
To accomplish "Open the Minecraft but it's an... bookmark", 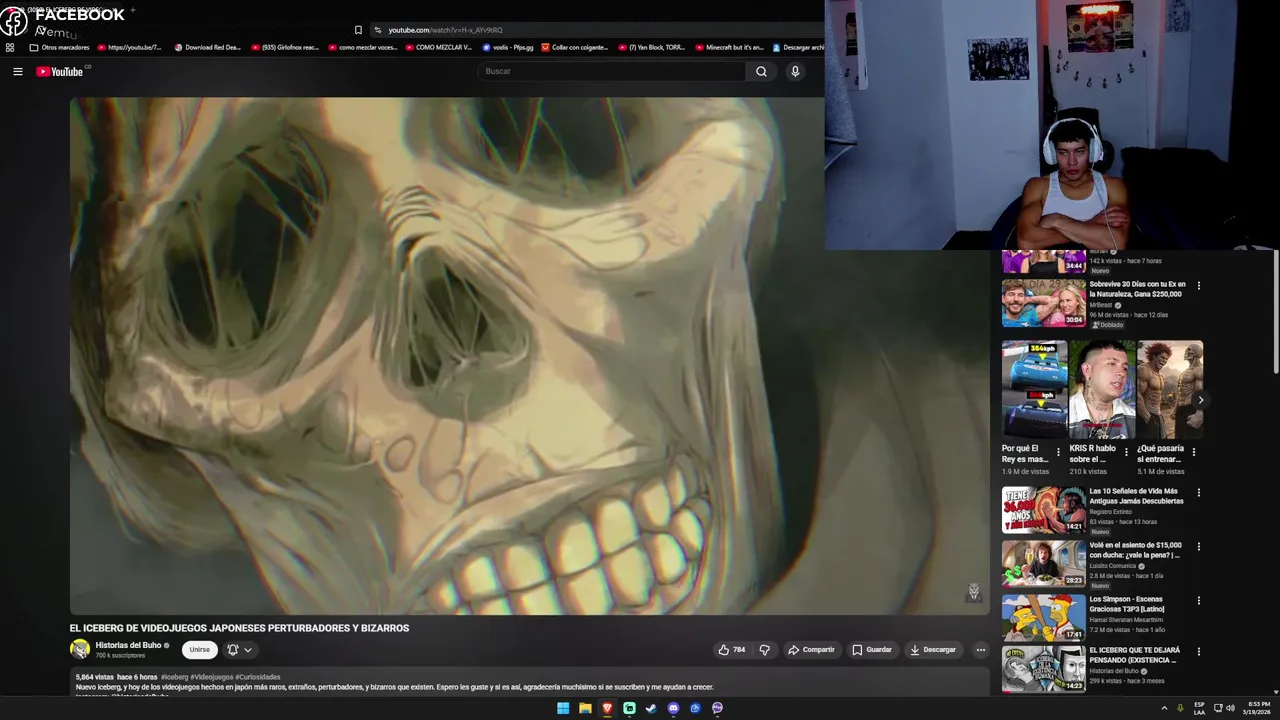I will [728, 47].
